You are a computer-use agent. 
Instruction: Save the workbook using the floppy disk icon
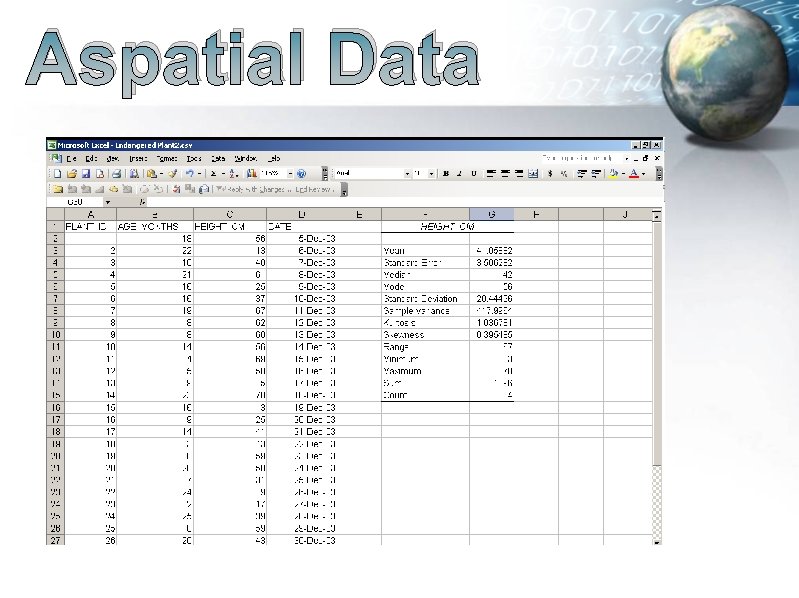point(86,174)
